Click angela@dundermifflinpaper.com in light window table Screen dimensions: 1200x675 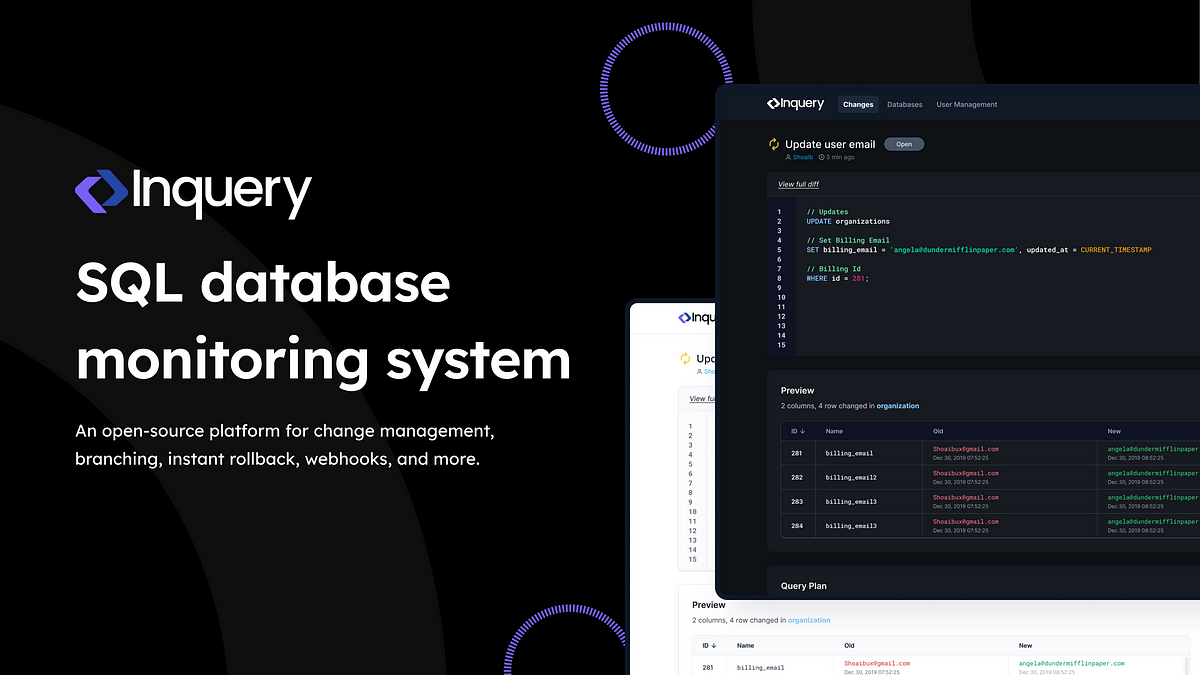[1072, 663]
